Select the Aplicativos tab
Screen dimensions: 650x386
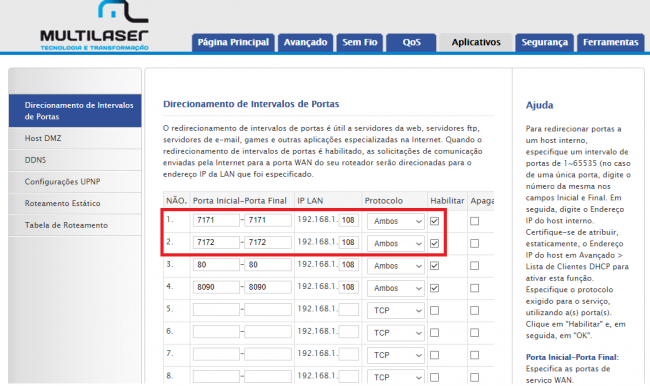pyautogui.click(x=476, y=42)
